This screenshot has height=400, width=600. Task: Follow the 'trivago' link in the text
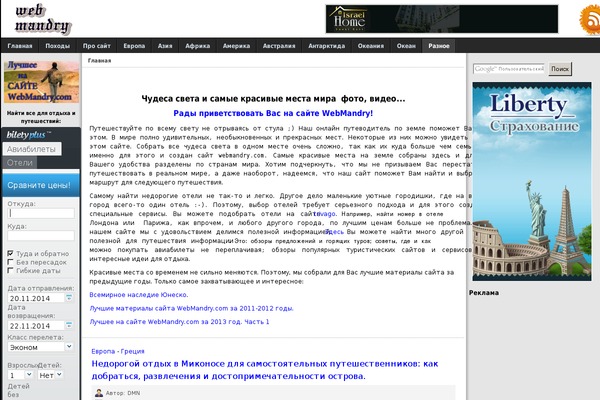click(325, 214)
